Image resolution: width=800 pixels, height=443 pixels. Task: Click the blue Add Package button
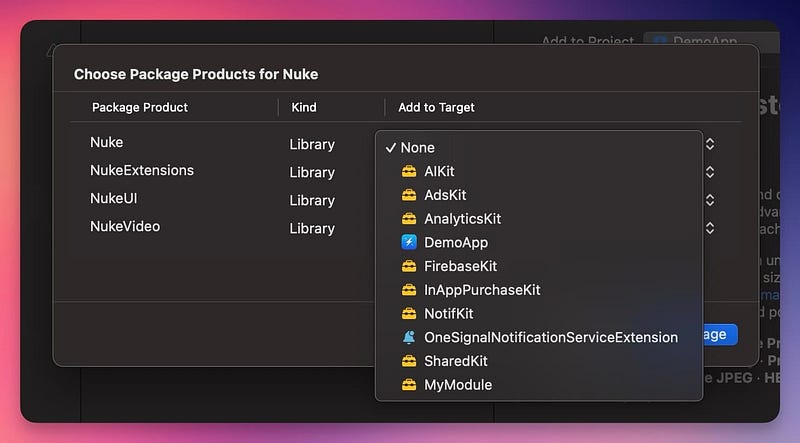[x=720, y=335]
